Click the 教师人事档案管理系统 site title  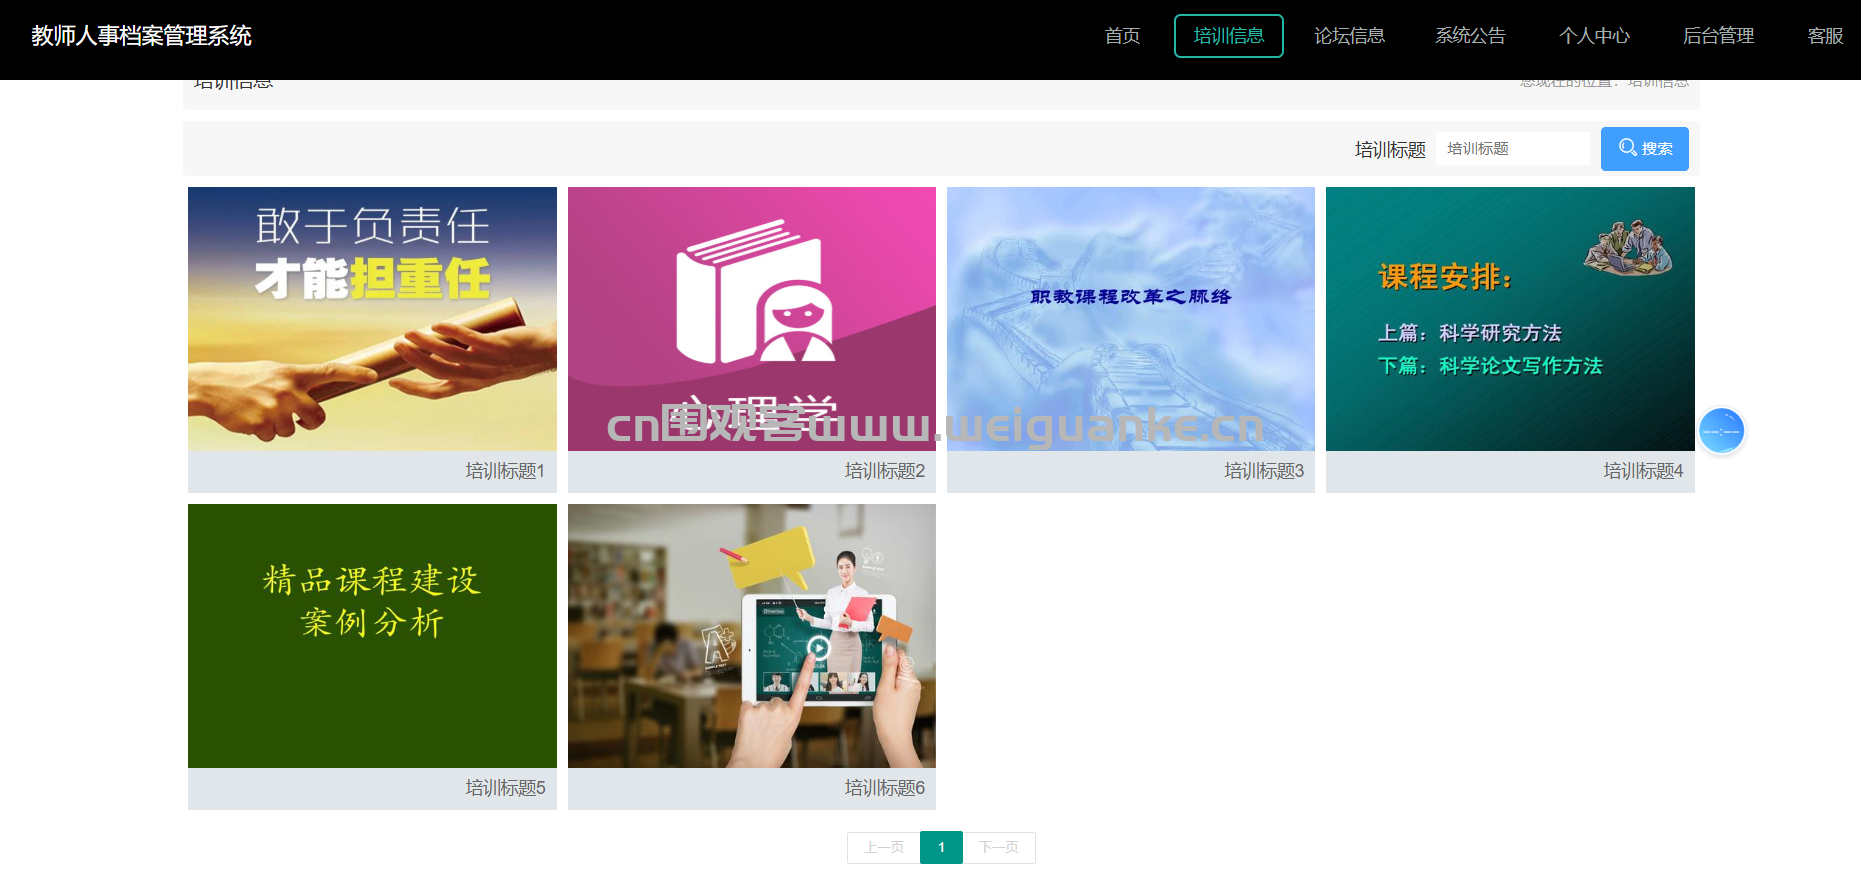(141, 36)
